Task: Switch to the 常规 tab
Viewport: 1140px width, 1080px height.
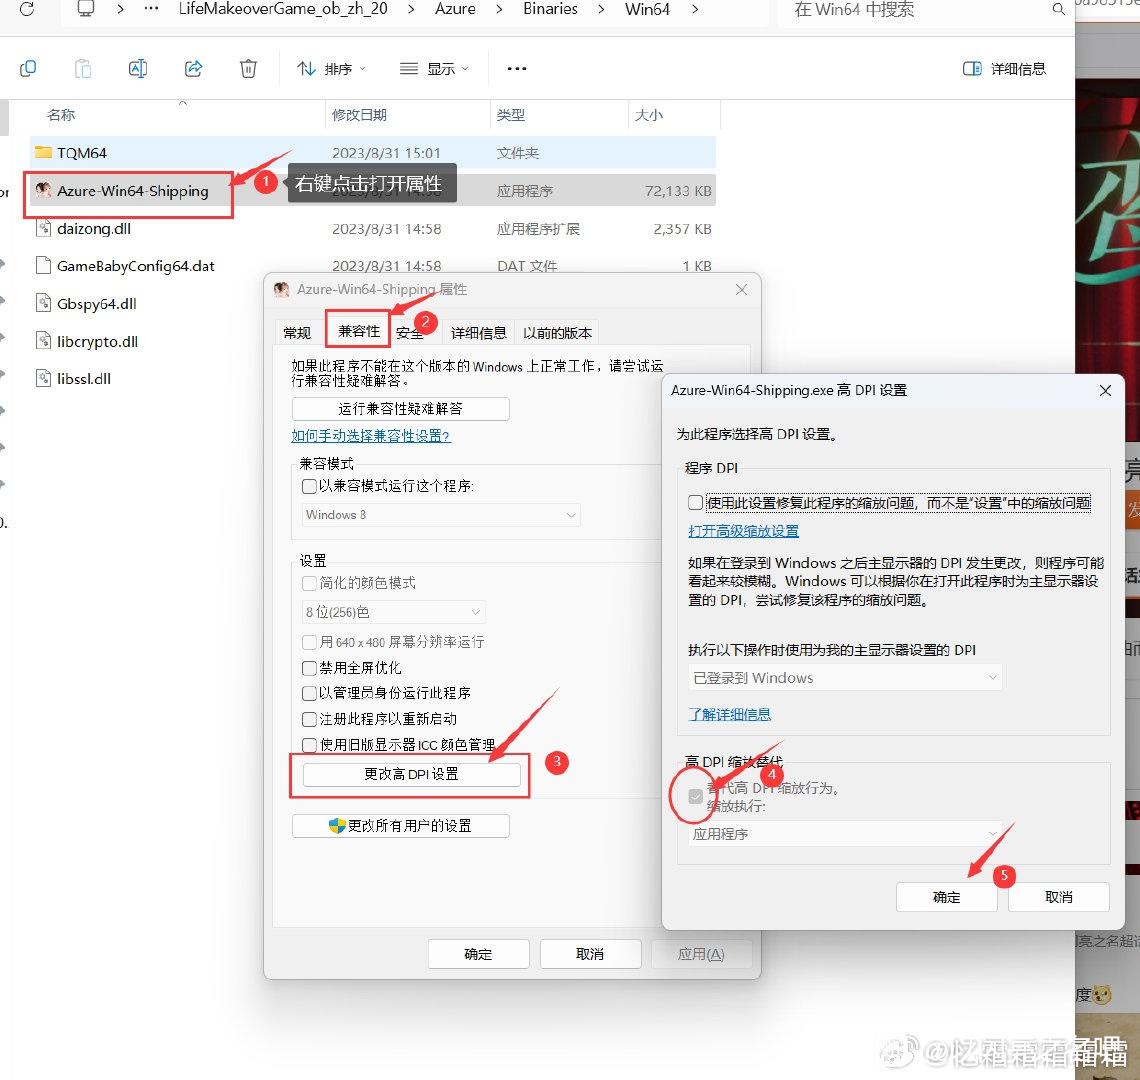Action: [297, 332]
